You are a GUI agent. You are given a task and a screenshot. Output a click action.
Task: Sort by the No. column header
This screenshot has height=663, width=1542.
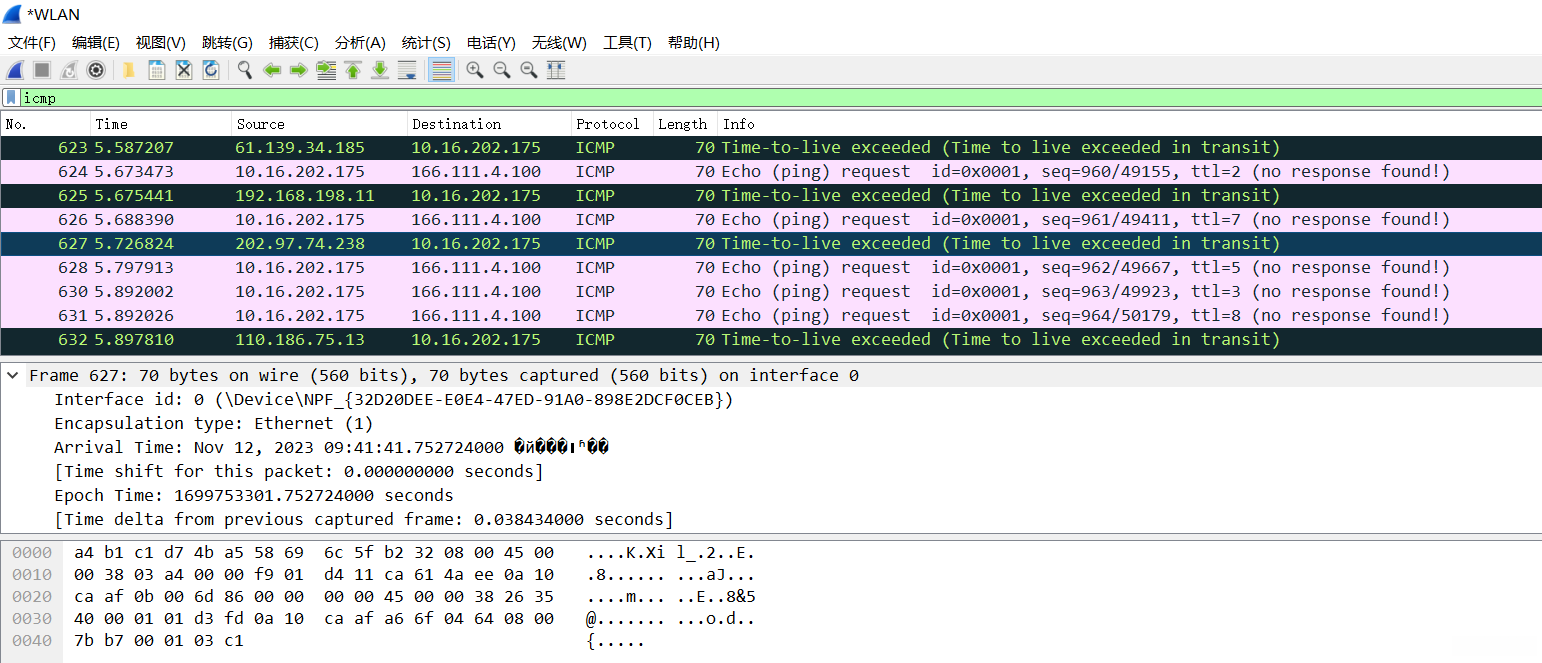click(45, 124)
